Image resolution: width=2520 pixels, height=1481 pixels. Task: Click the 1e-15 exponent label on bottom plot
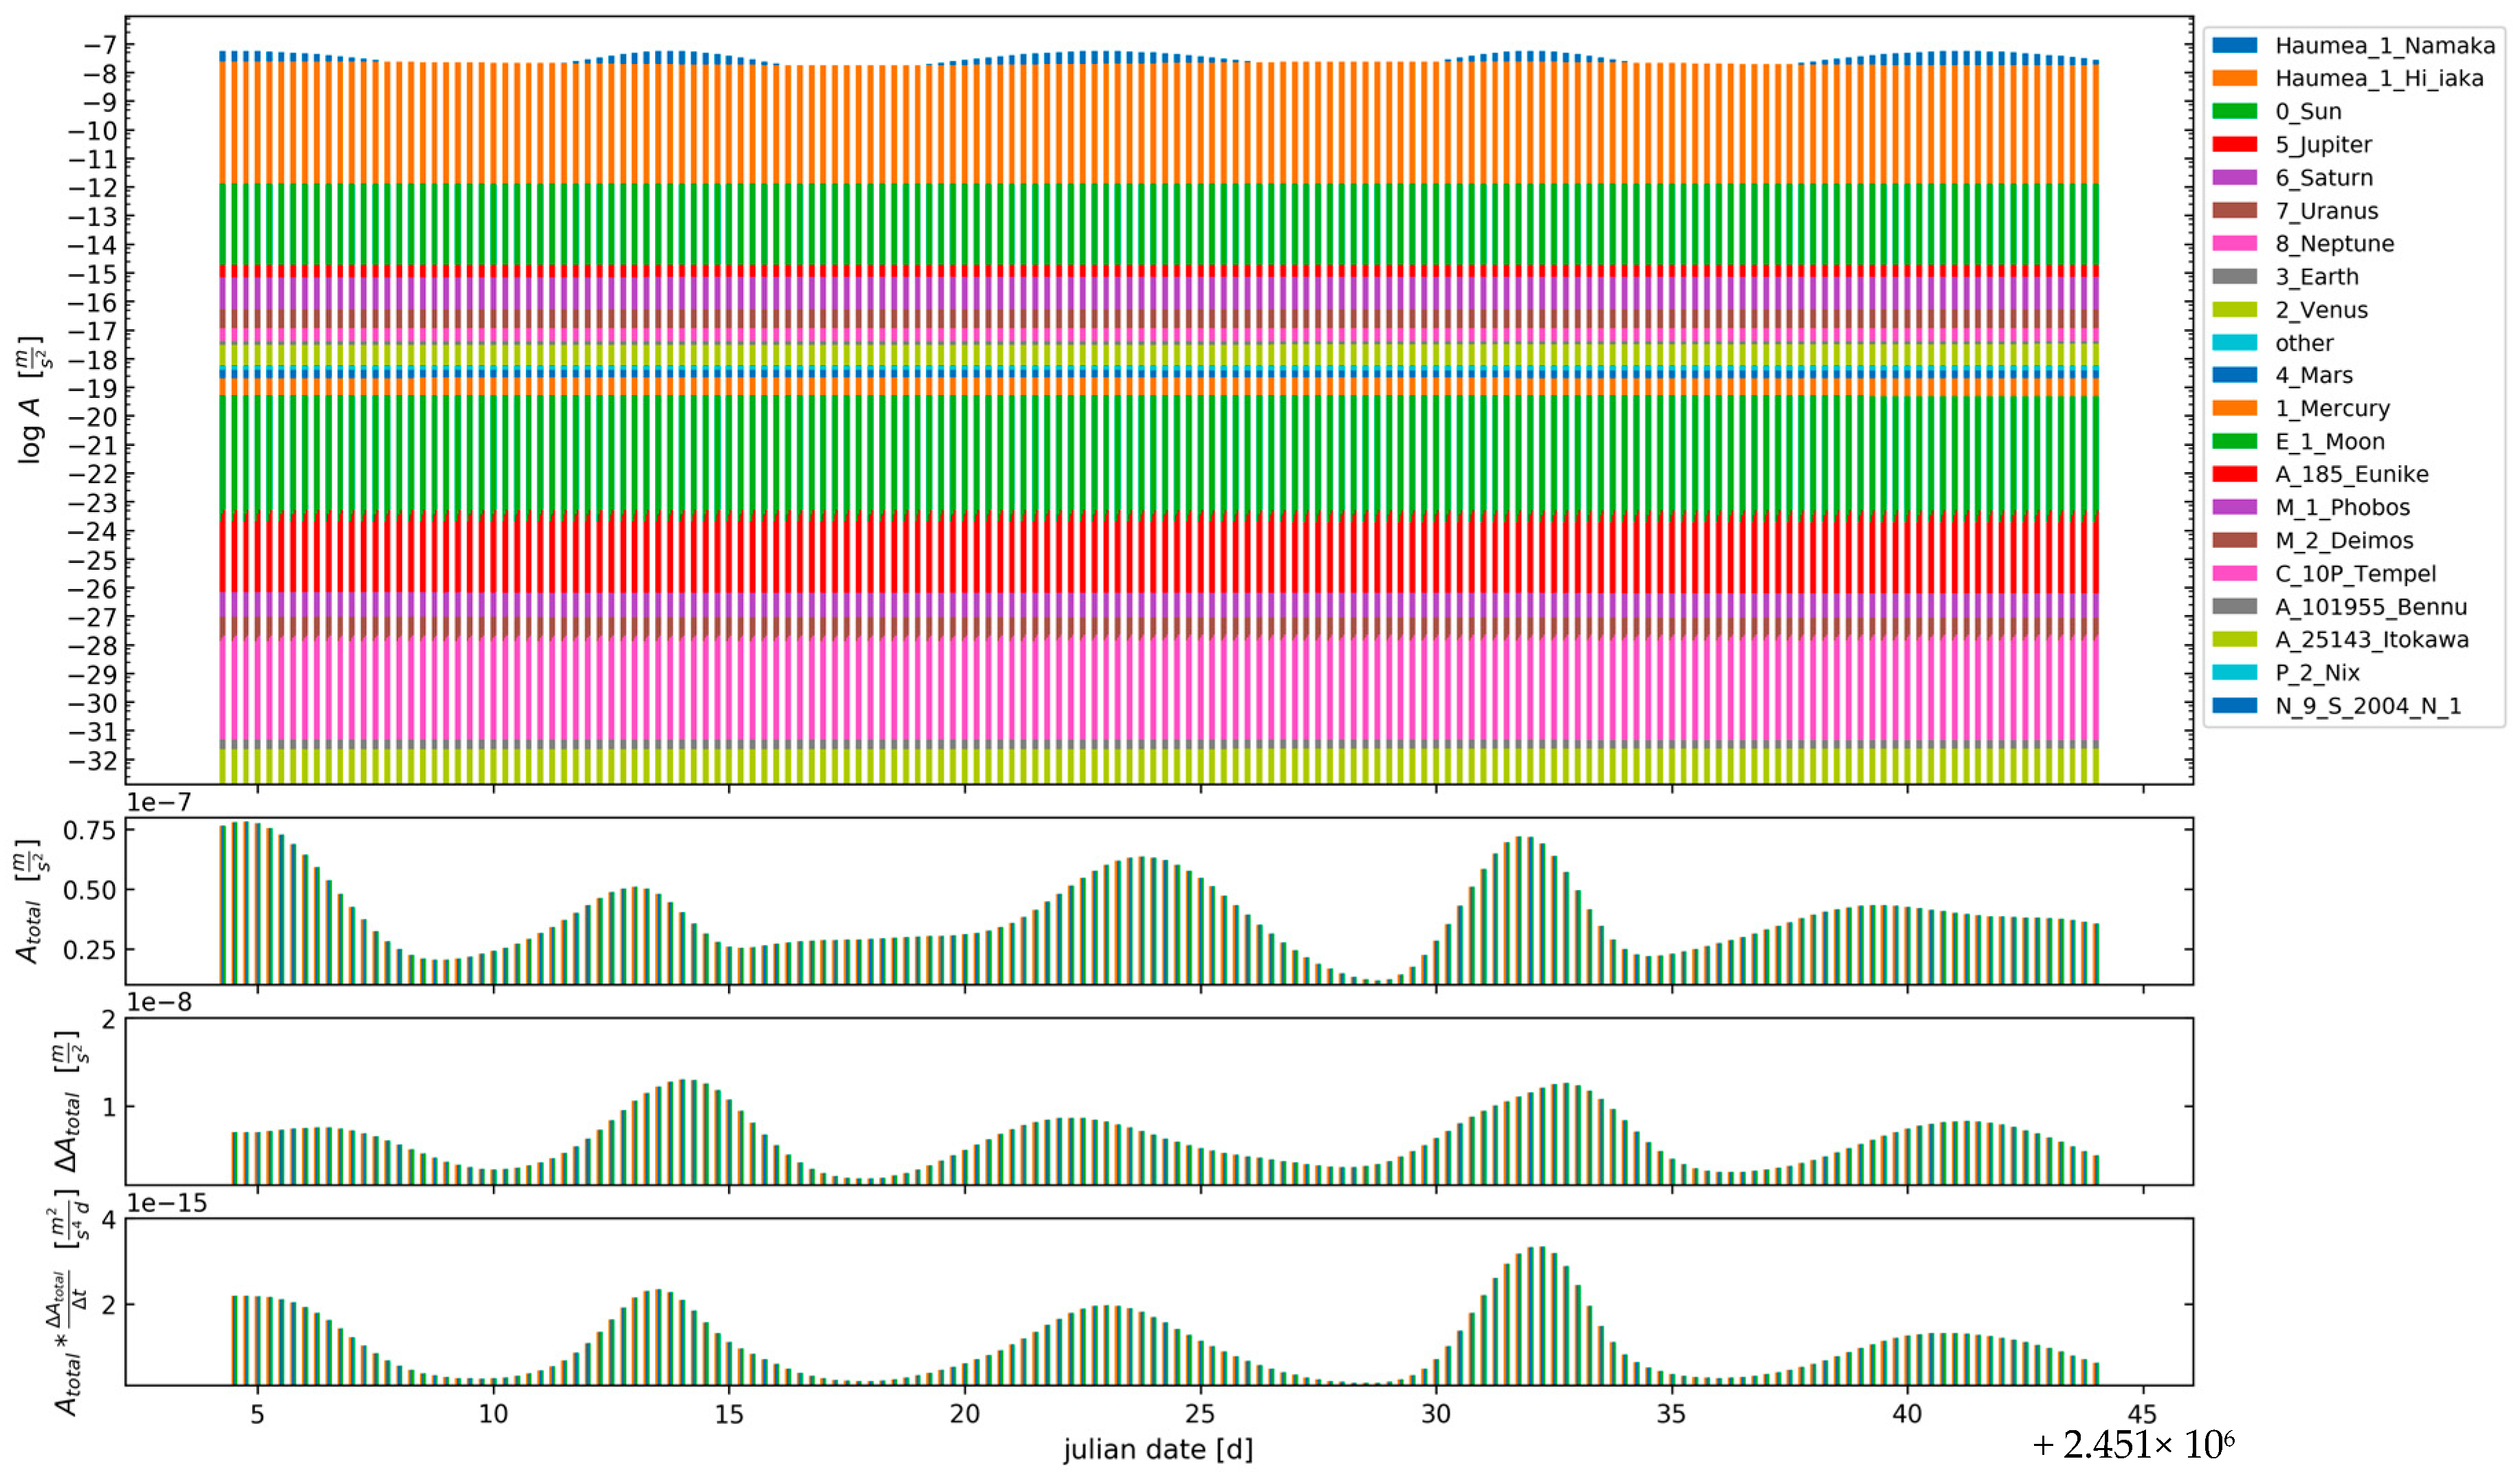[x=167, y=1203]
